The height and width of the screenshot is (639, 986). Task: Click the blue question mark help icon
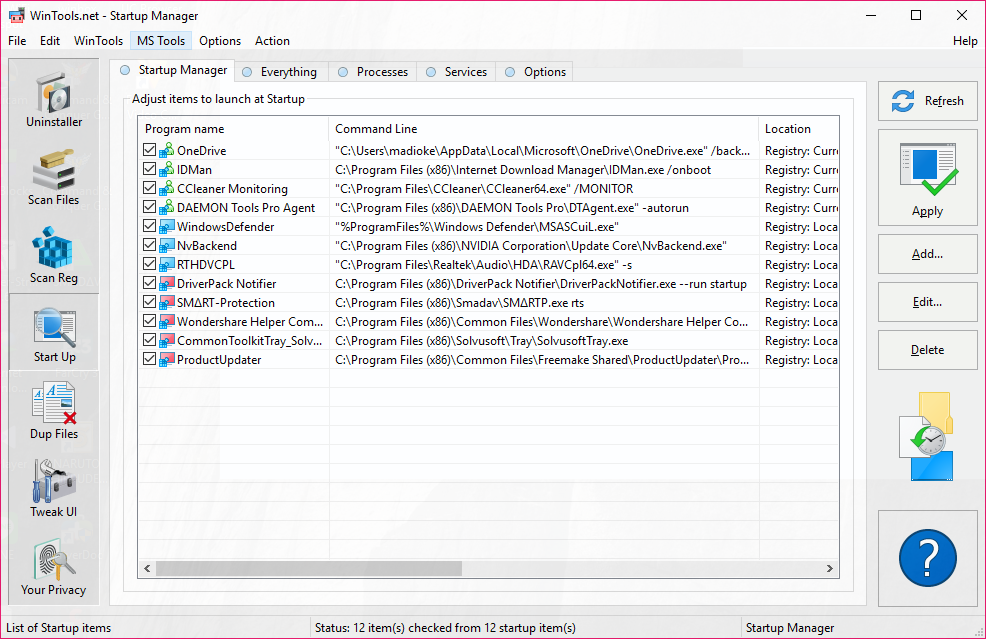928,558
